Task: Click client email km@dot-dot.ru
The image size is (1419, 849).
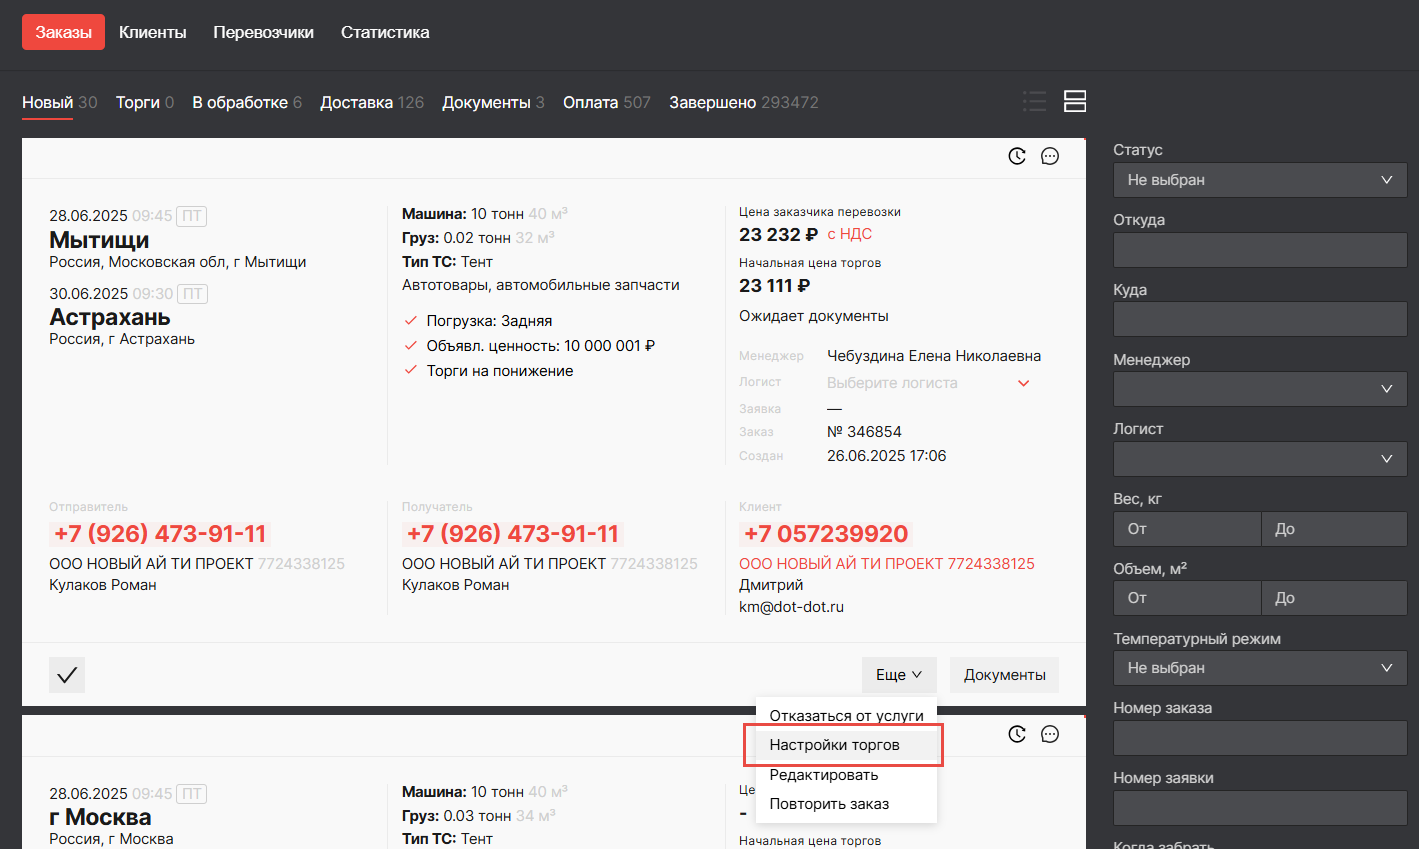Action: click(791, 607)
